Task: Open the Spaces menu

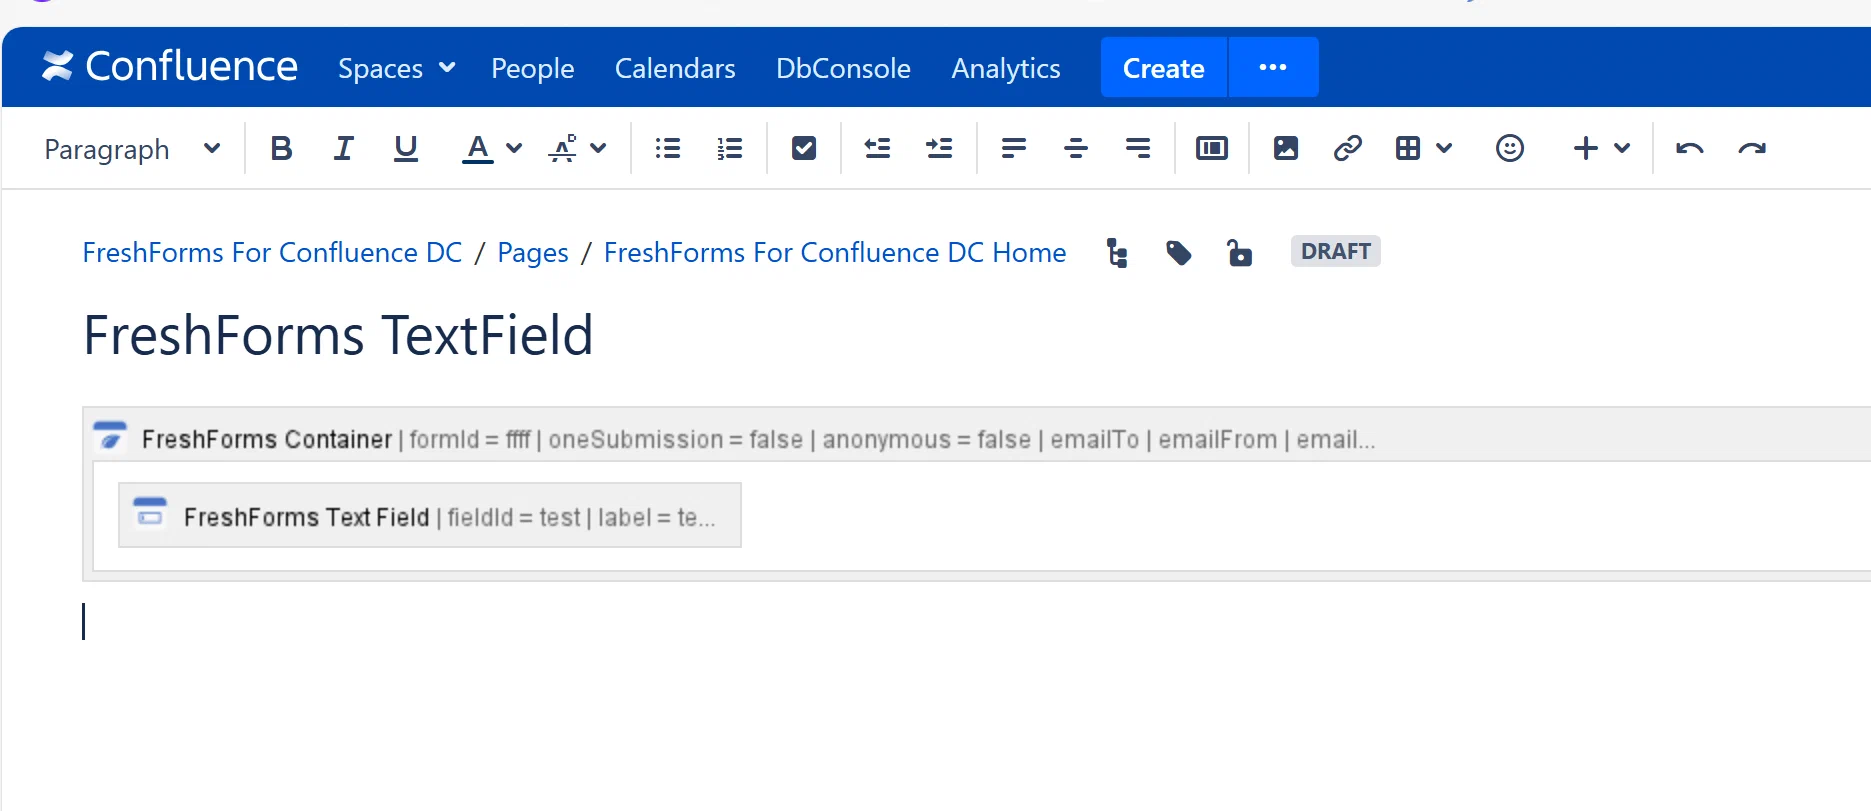Action: (x=397, y=68)
